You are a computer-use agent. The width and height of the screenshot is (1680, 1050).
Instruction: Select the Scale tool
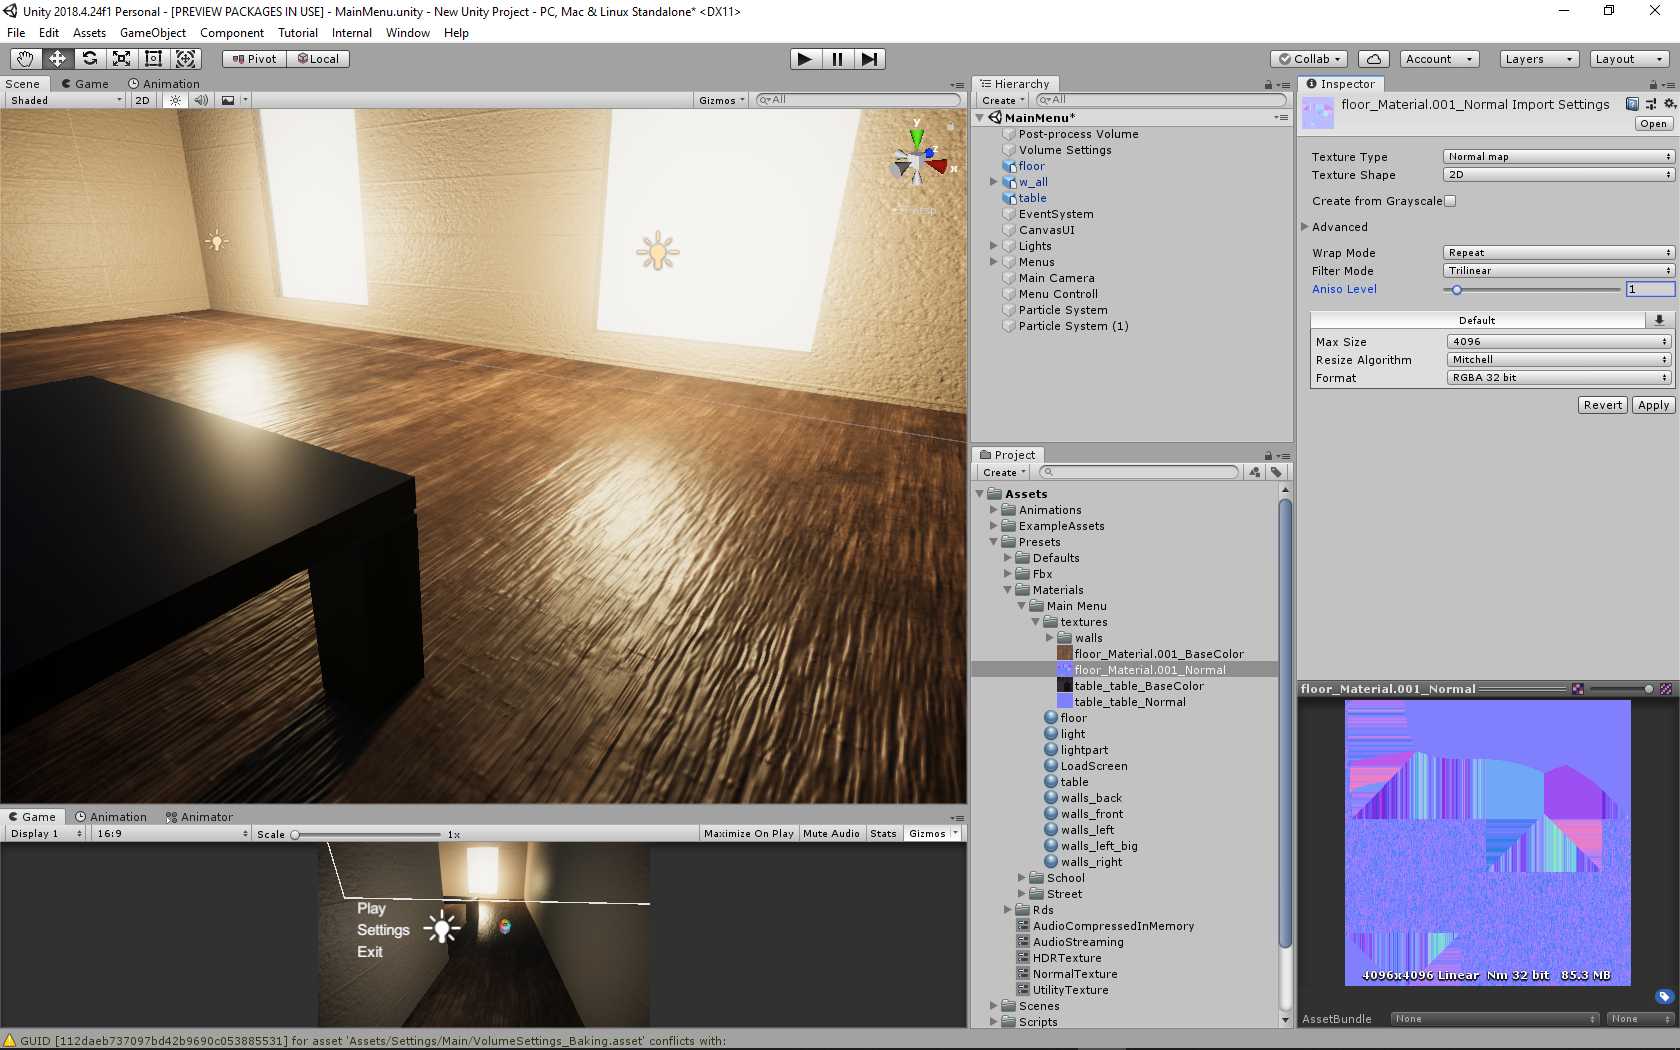[121, 59]
